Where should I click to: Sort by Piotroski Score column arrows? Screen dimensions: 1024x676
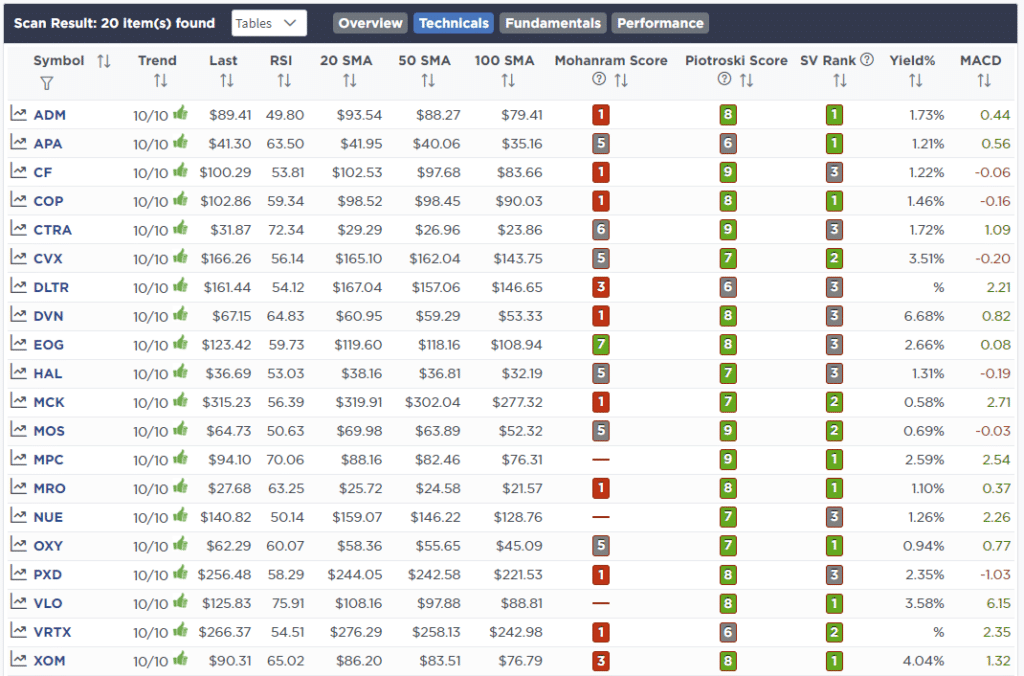pyautogui.click(x=746, y=80)
